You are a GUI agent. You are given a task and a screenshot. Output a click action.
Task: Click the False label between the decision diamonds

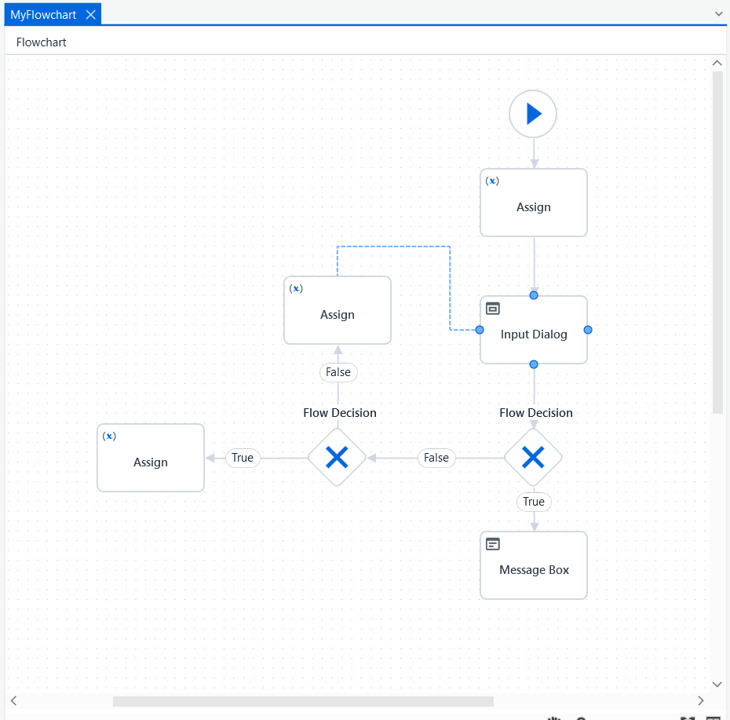point(436,458)
